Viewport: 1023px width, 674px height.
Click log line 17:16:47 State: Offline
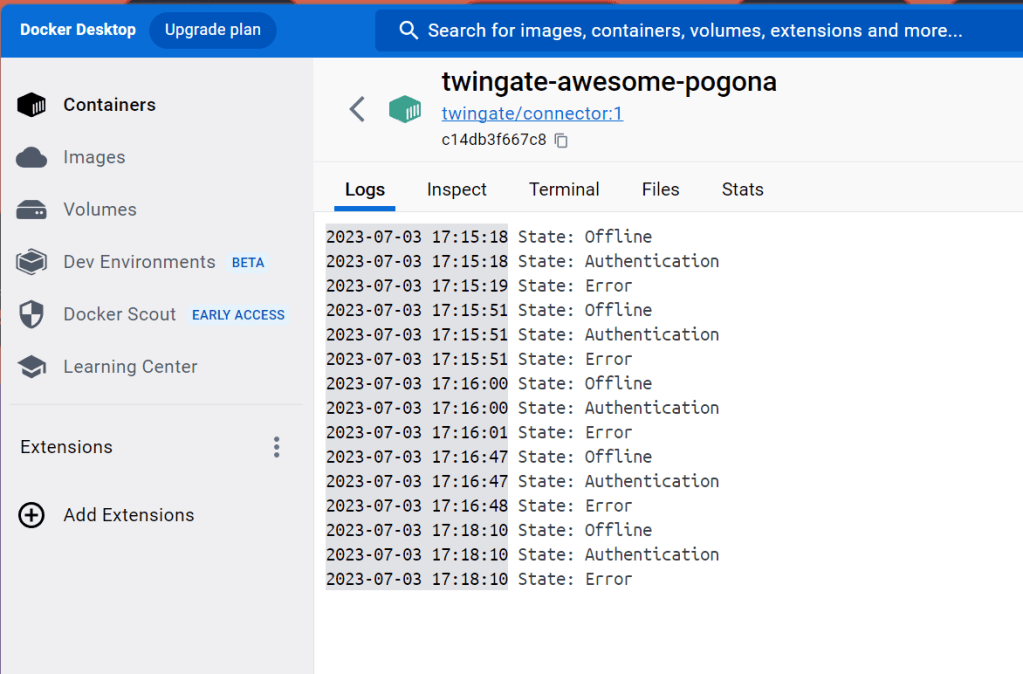pos(489,457)
